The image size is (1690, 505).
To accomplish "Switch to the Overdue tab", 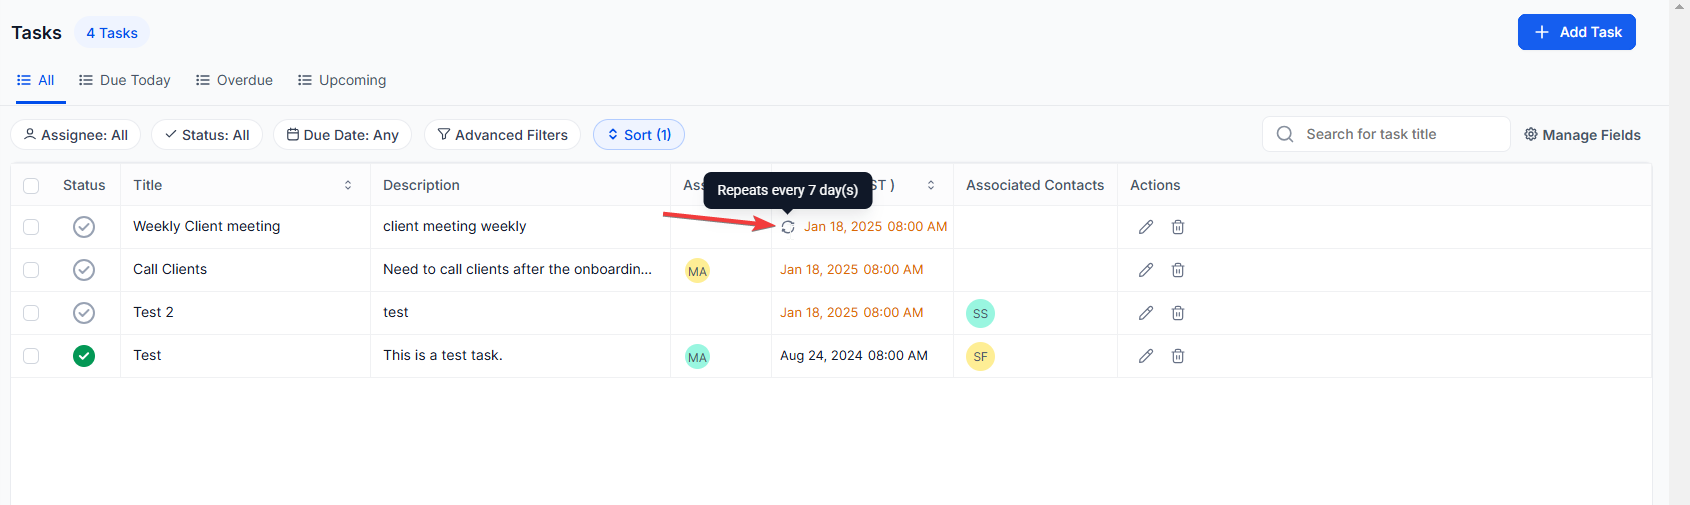I will click(234, 80).
